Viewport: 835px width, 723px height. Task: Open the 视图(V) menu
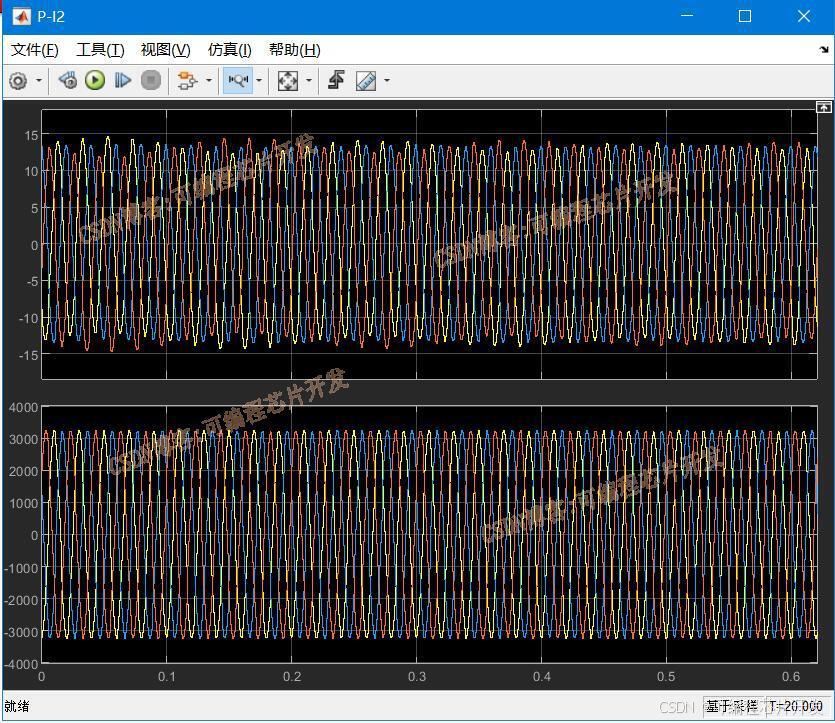click(x=165, y=50)
